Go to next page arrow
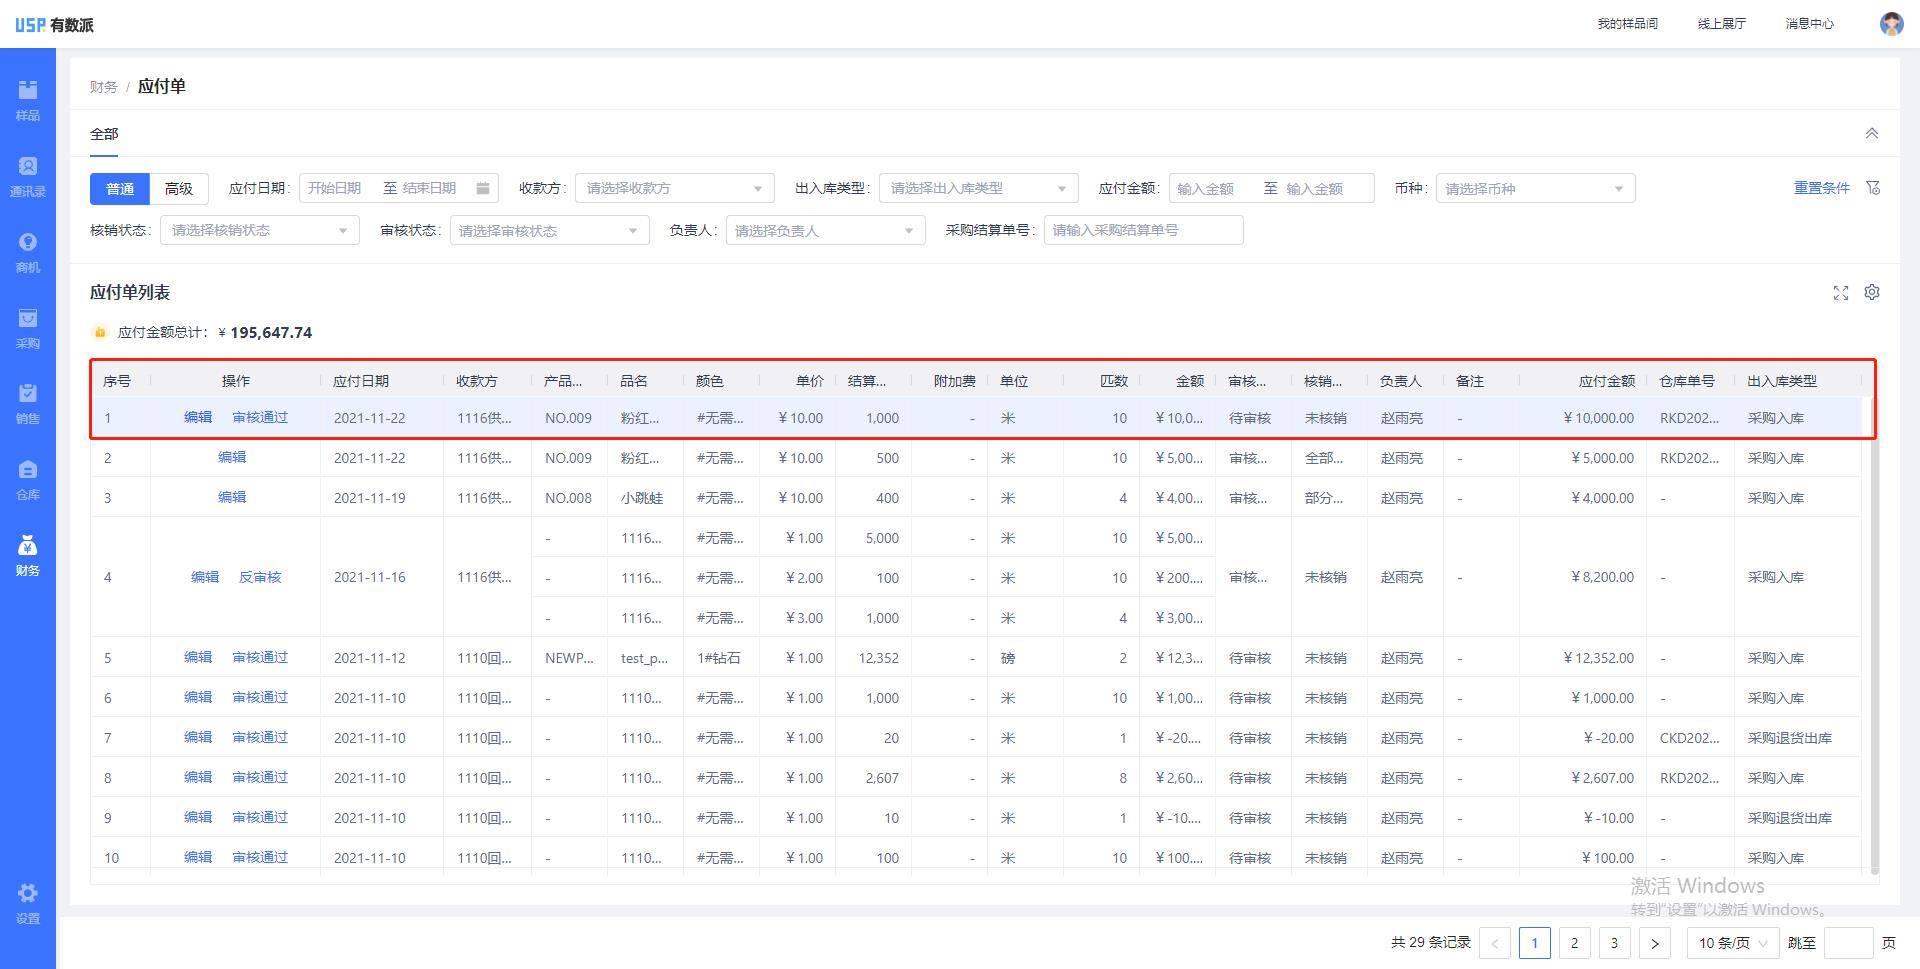This screenshot has width=1920, height=969. point(1655,943)
